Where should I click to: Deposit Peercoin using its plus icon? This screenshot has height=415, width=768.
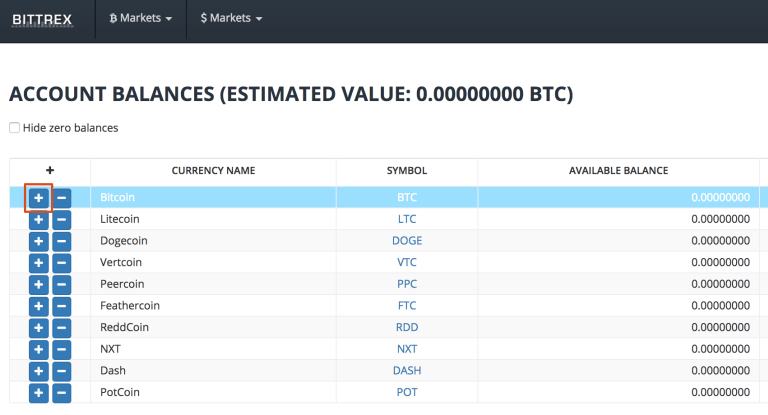click(39, 285)
